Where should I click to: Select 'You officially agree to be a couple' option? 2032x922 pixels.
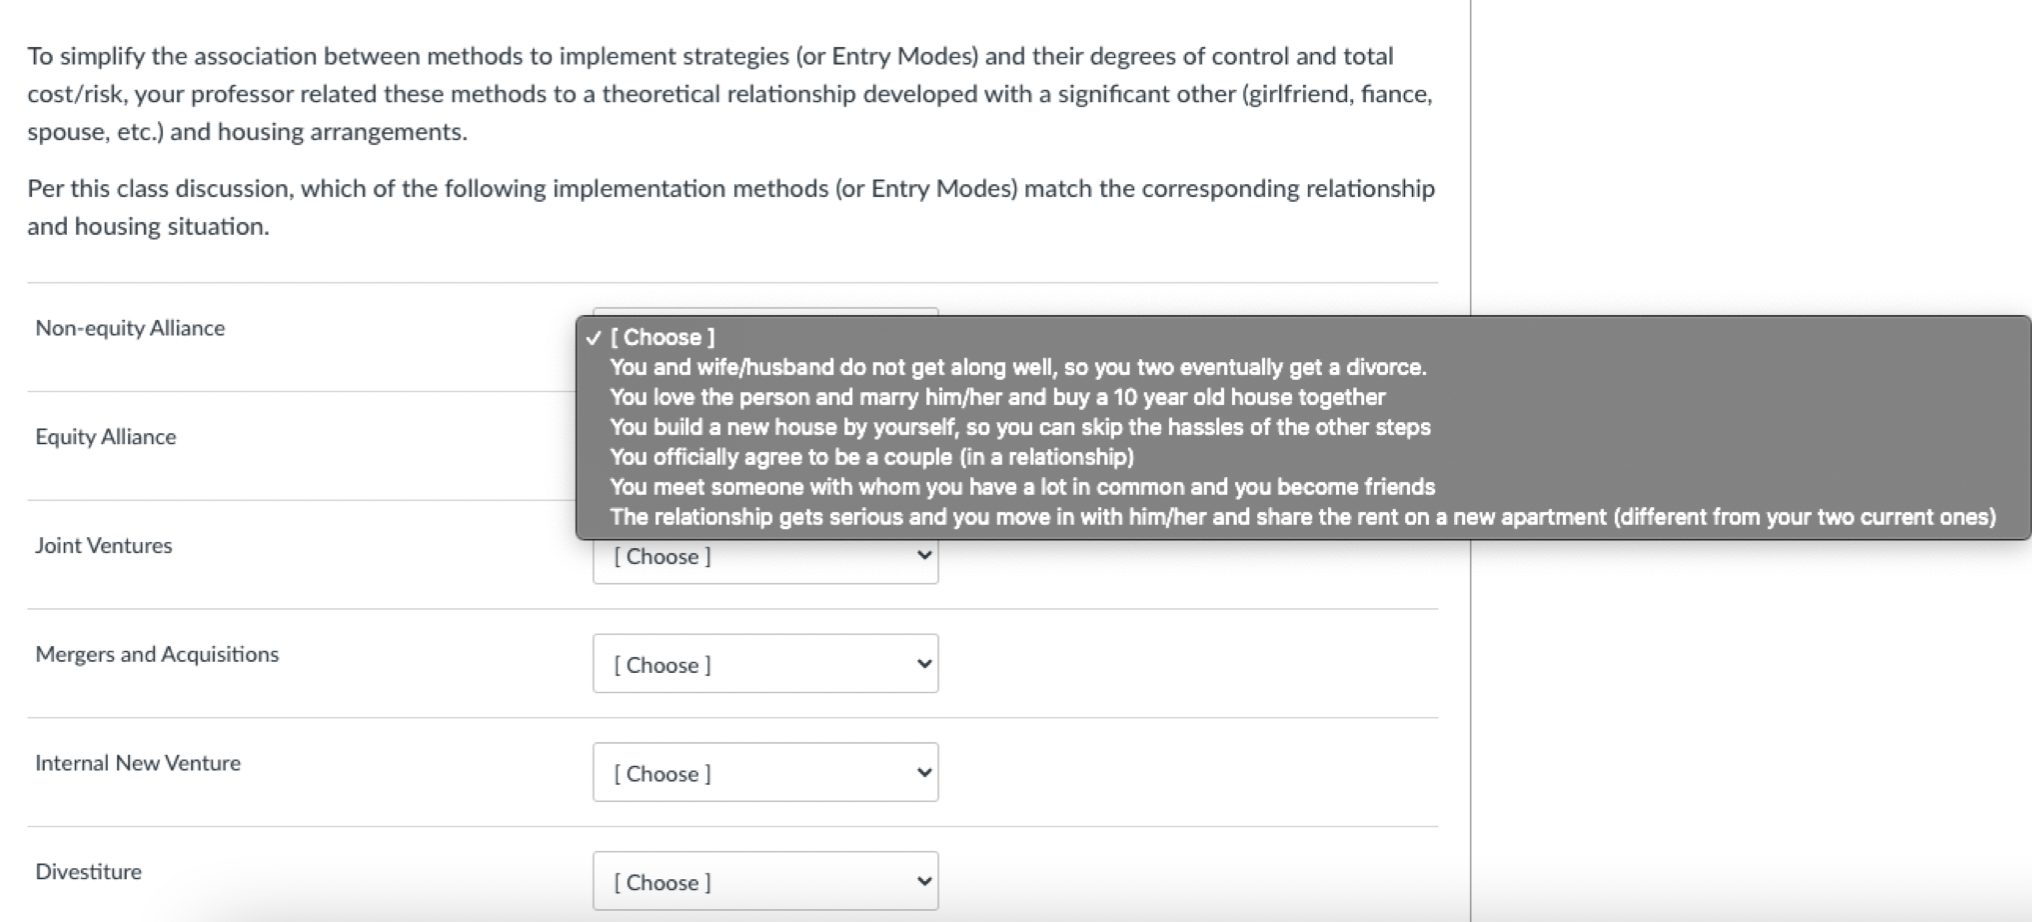pyautogui.click(x=874, y=457)
